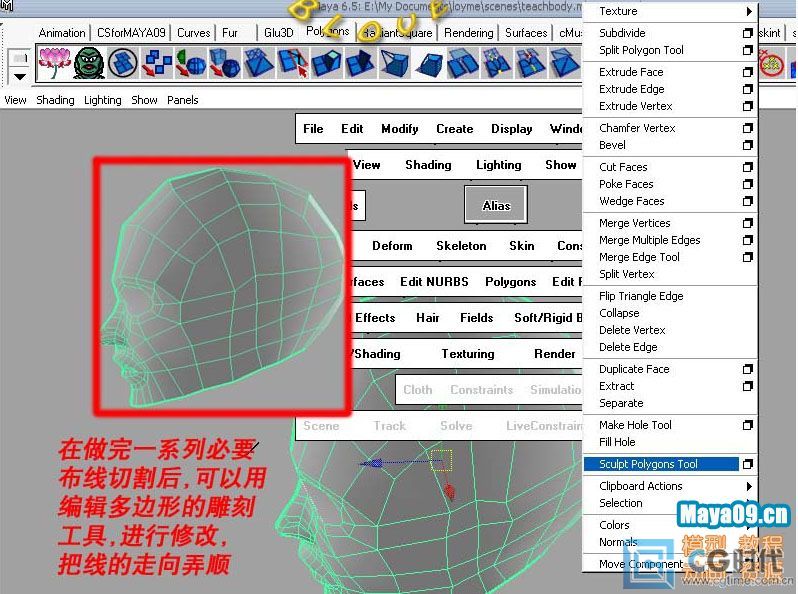Click hotbox Modify menu
Image resolution: width=798 pixels, height=594 pixels.
point(400,129)
